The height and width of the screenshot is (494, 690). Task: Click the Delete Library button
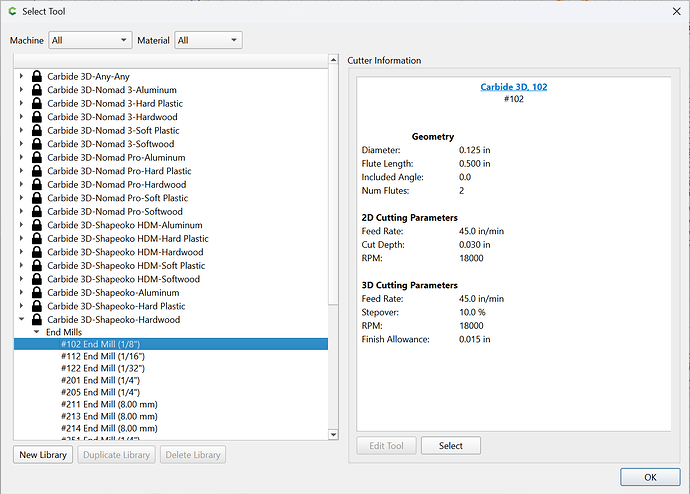coord(193,454)
